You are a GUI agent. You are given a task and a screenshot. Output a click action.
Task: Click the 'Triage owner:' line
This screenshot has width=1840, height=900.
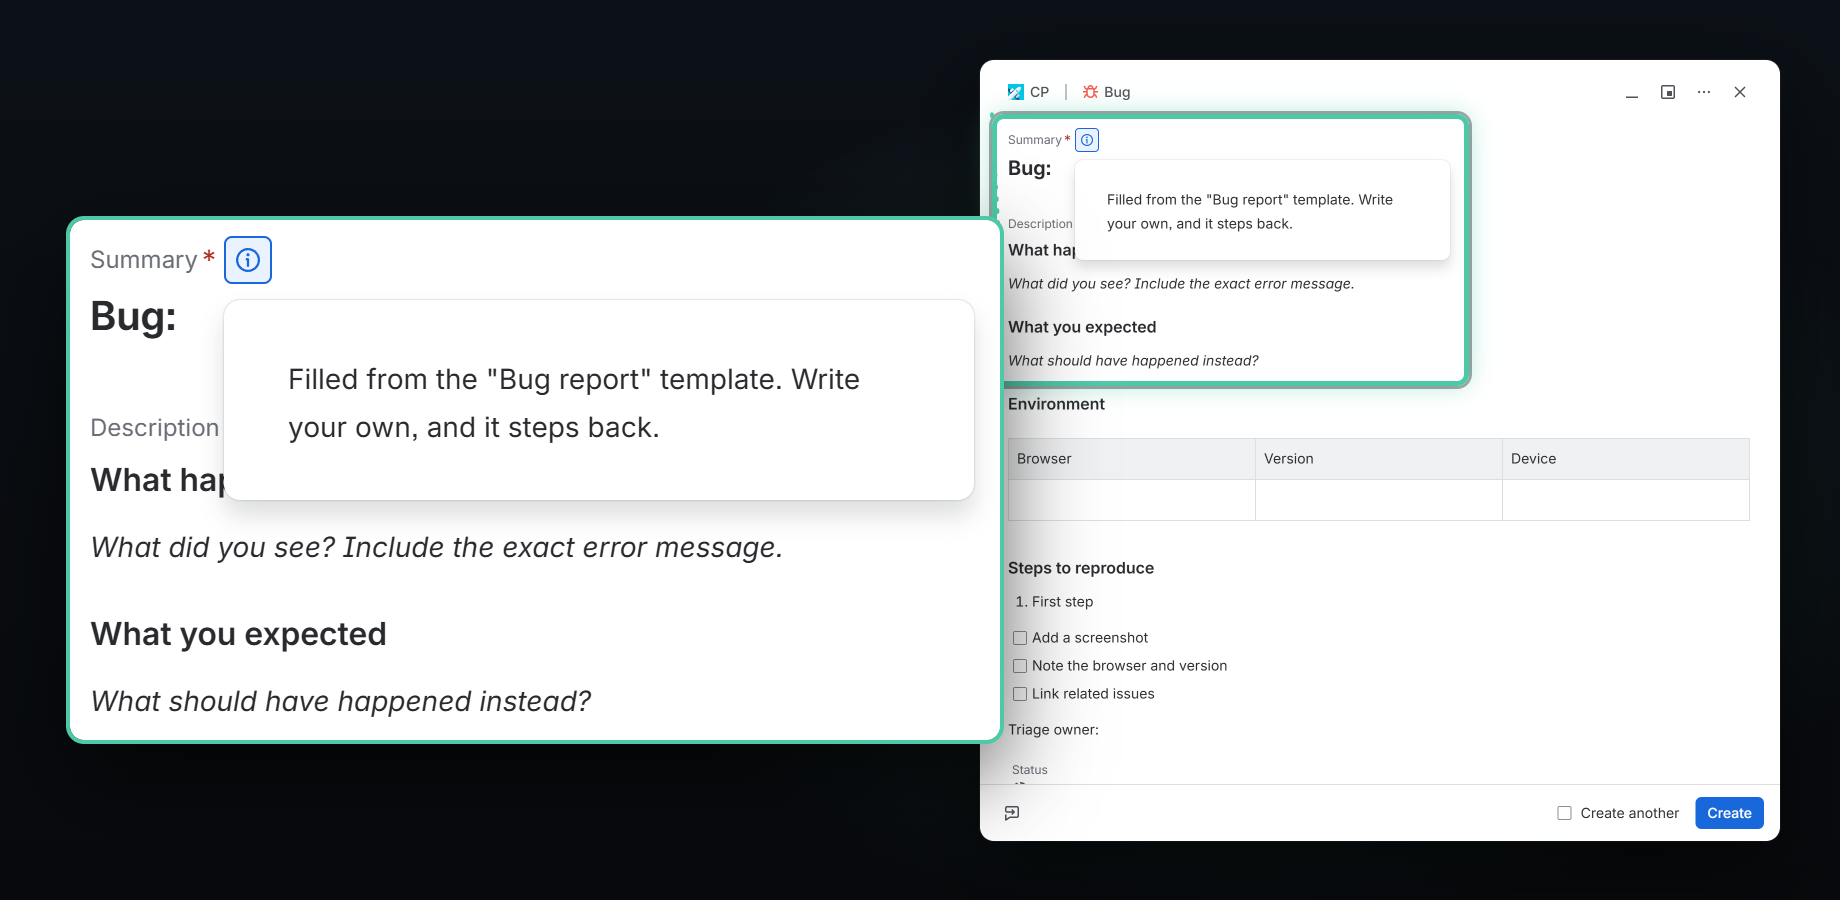point(1053,730)
